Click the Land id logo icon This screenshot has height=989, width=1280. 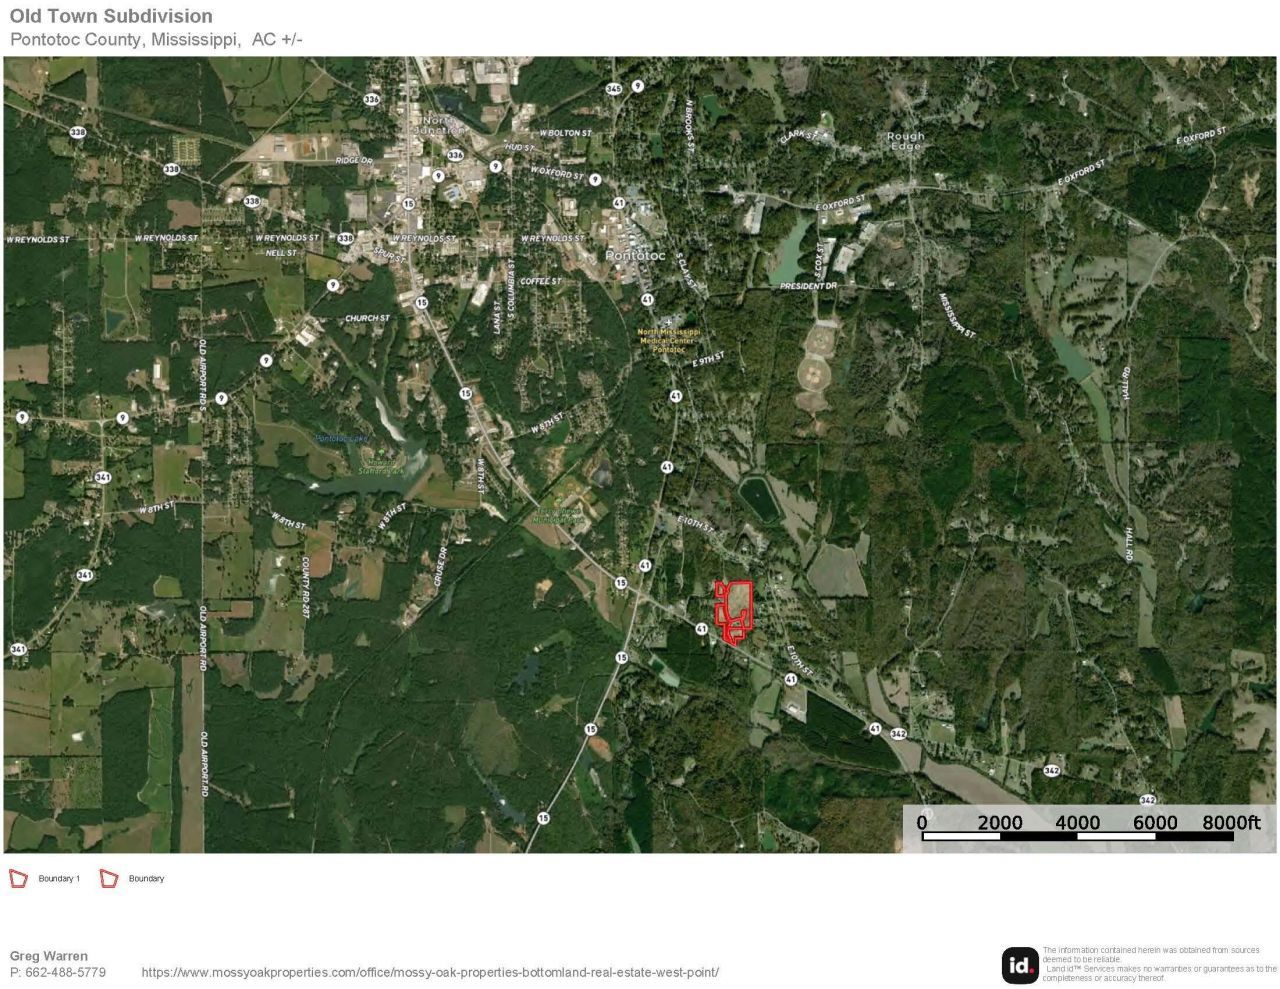coord(1020,965)
